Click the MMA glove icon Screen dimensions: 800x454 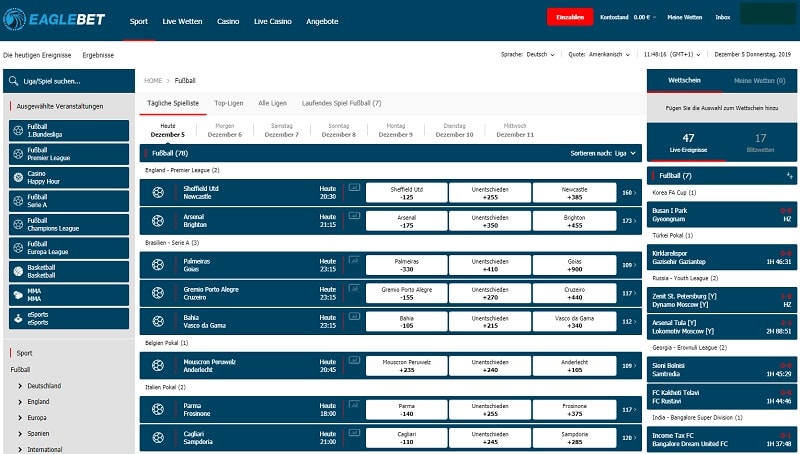click(x=18, y=295)
